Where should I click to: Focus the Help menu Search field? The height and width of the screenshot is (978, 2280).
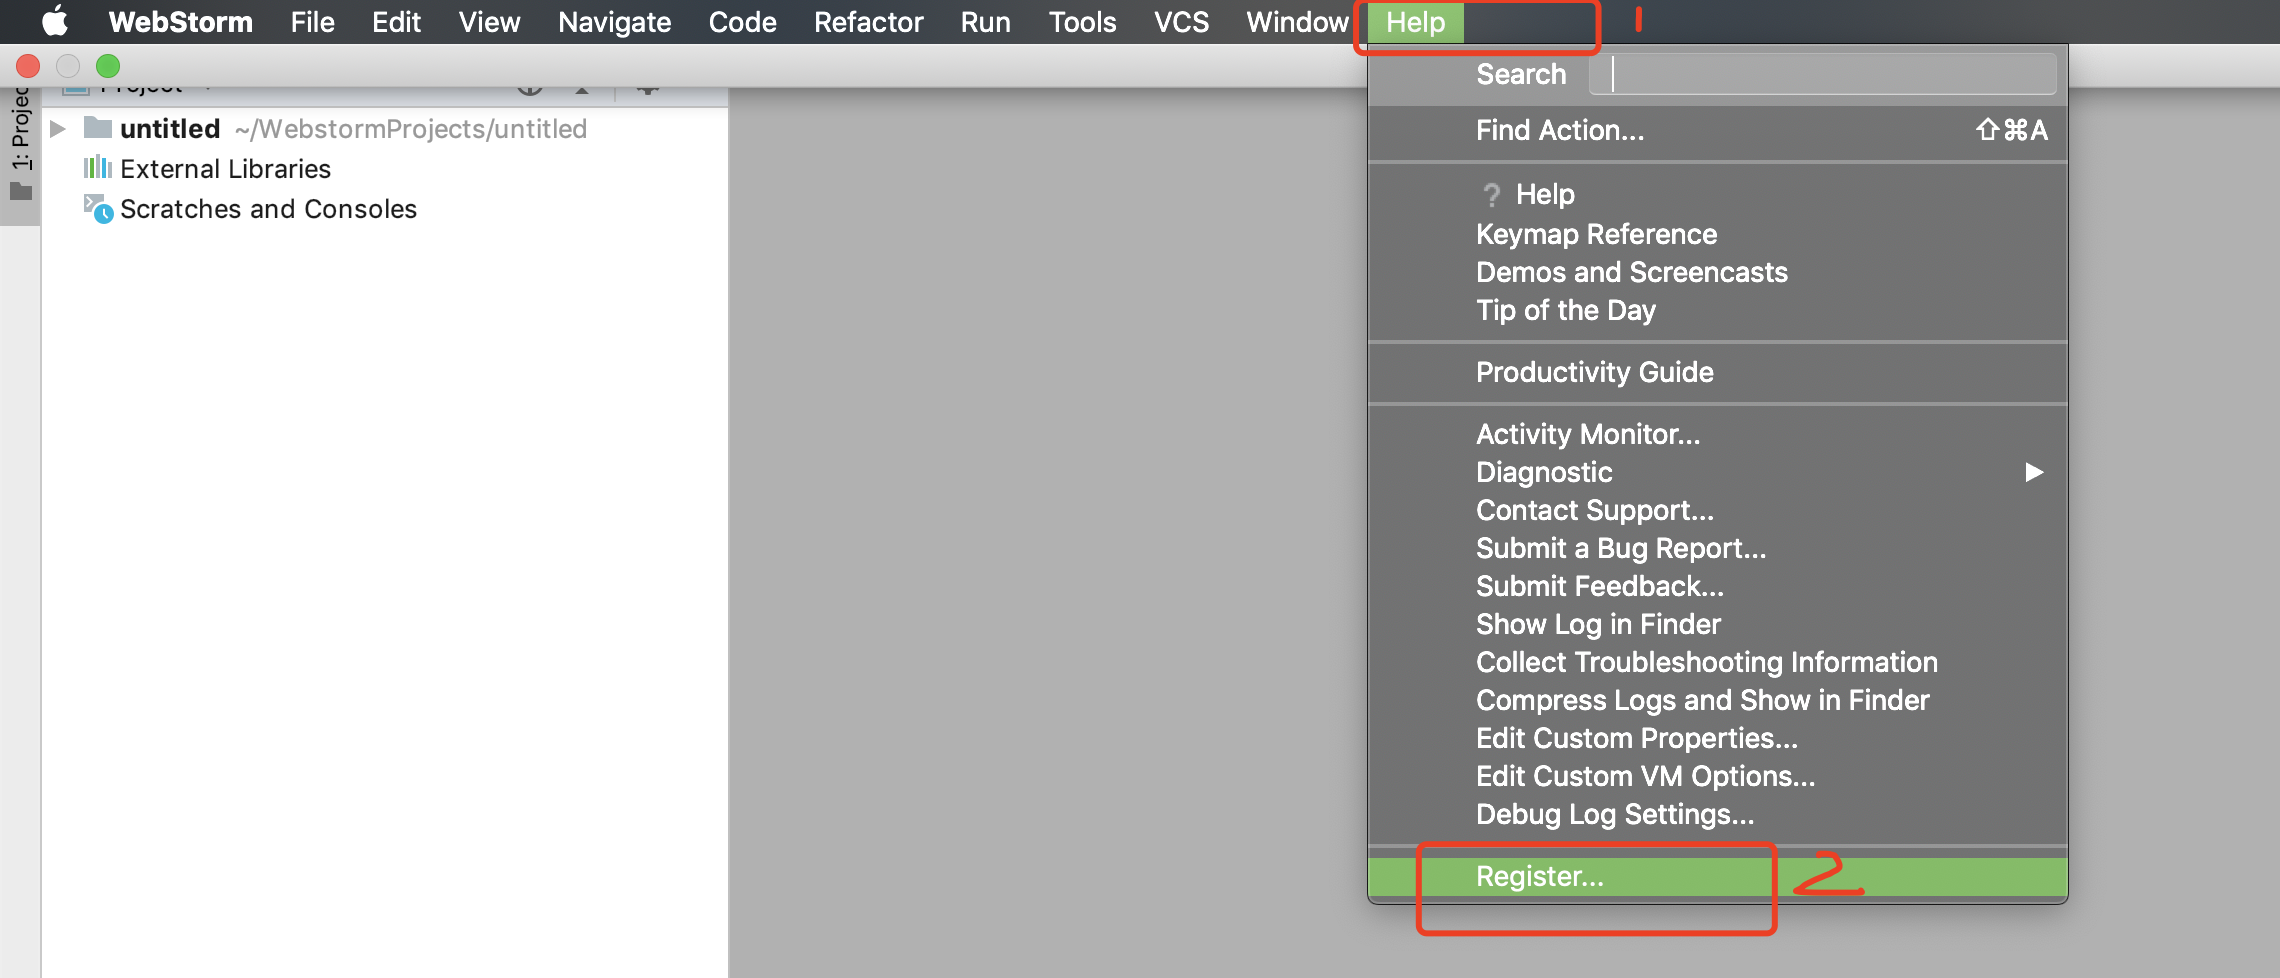1822,74
